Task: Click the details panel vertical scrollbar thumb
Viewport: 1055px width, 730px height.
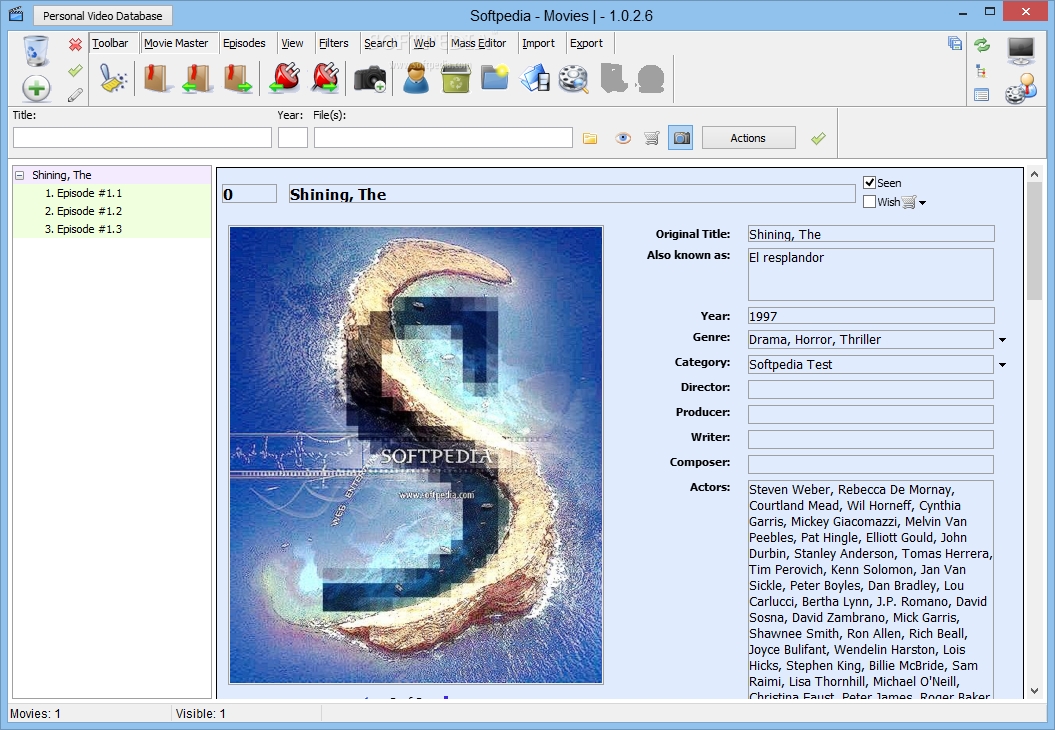Action: (1034, 242)
